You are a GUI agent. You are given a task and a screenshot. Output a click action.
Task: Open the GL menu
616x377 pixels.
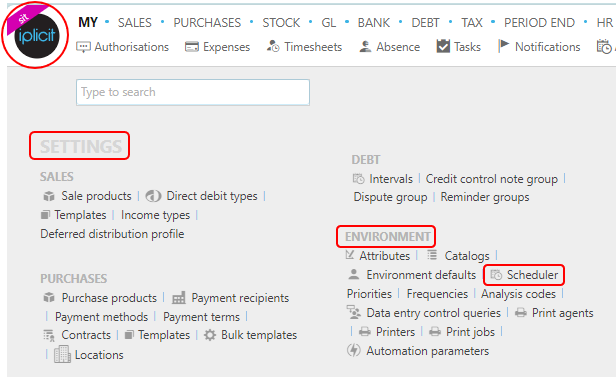point(329,23)
